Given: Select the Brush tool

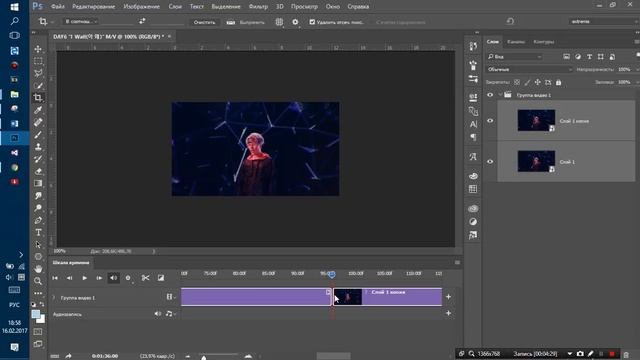Looking at the screenshot, I should [x=38, y=134].
